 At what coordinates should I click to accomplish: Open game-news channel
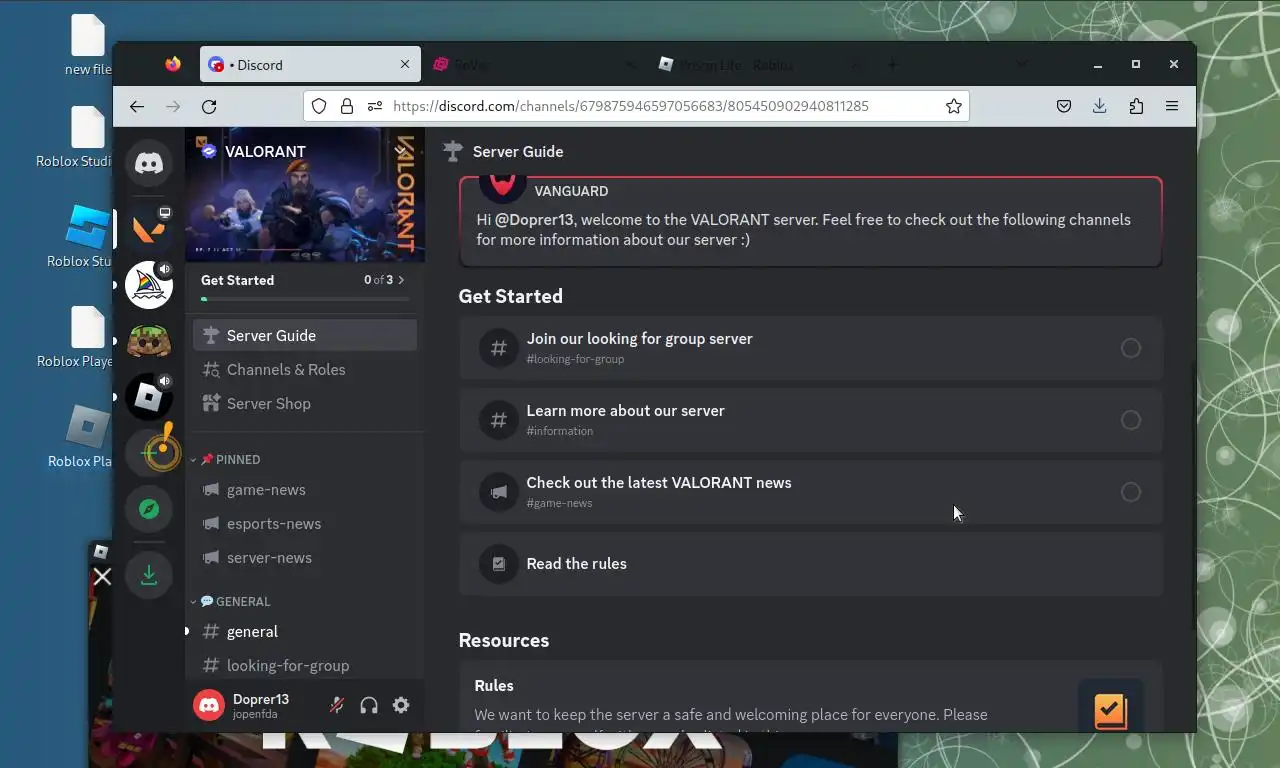[x=305, y=489]
